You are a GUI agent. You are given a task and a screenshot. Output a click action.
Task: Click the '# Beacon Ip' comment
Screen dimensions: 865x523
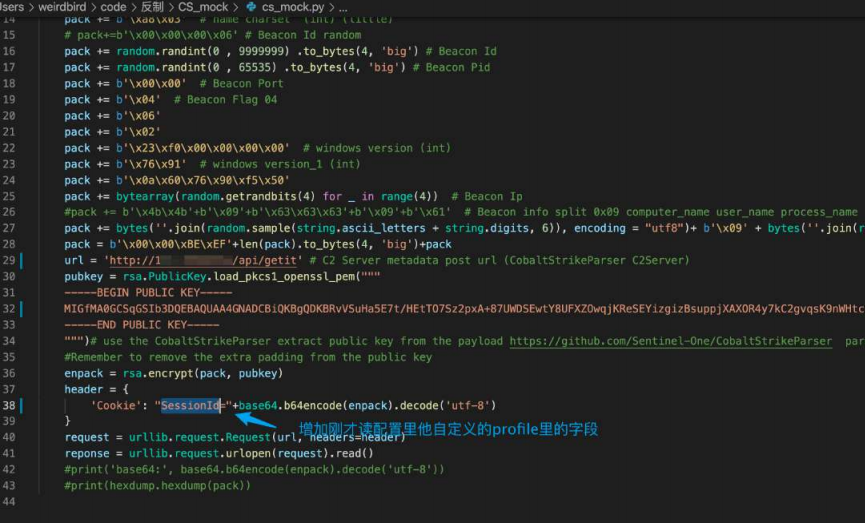click(487, 196)
